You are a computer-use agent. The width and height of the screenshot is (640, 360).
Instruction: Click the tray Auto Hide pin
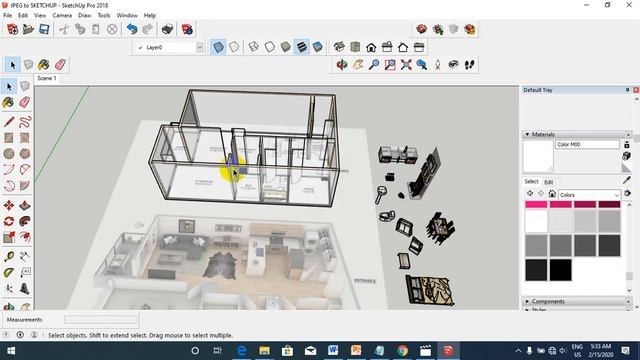627,90
